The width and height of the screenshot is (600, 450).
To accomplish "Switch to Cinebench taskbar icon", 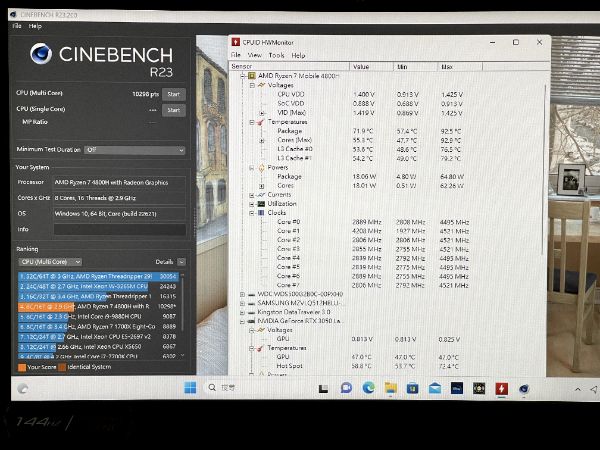I will point(524,389).
